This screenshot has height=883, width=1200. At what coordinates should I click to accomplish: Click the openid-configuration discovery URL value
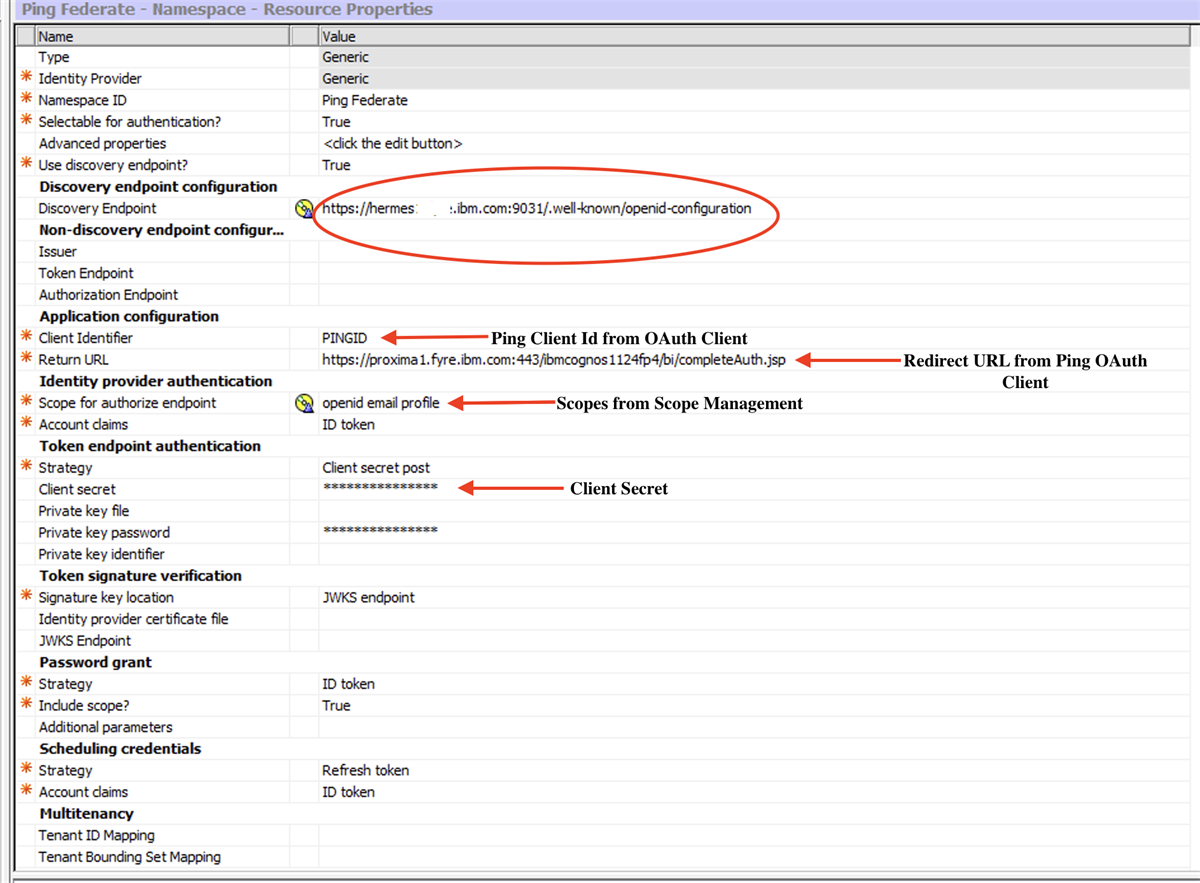(x=536, y=209)
